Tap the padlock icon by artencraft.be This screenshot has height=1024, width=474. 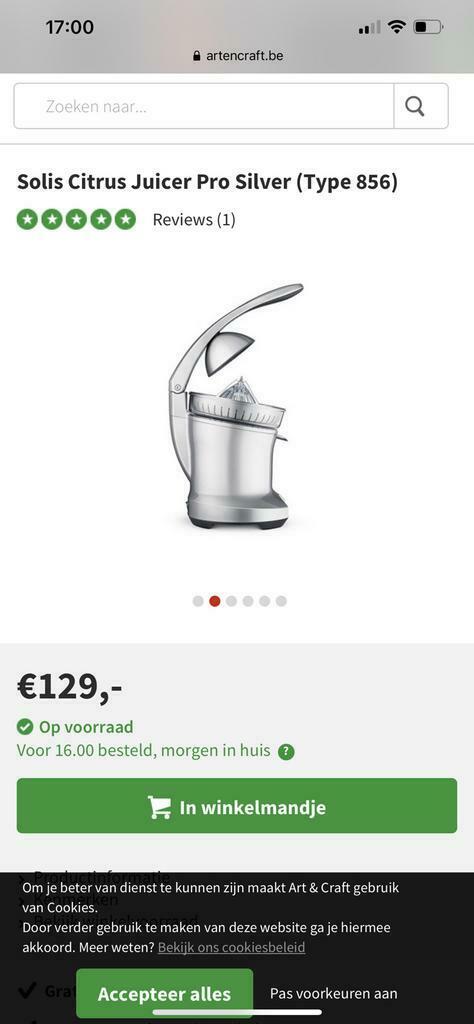click(197, 56)
